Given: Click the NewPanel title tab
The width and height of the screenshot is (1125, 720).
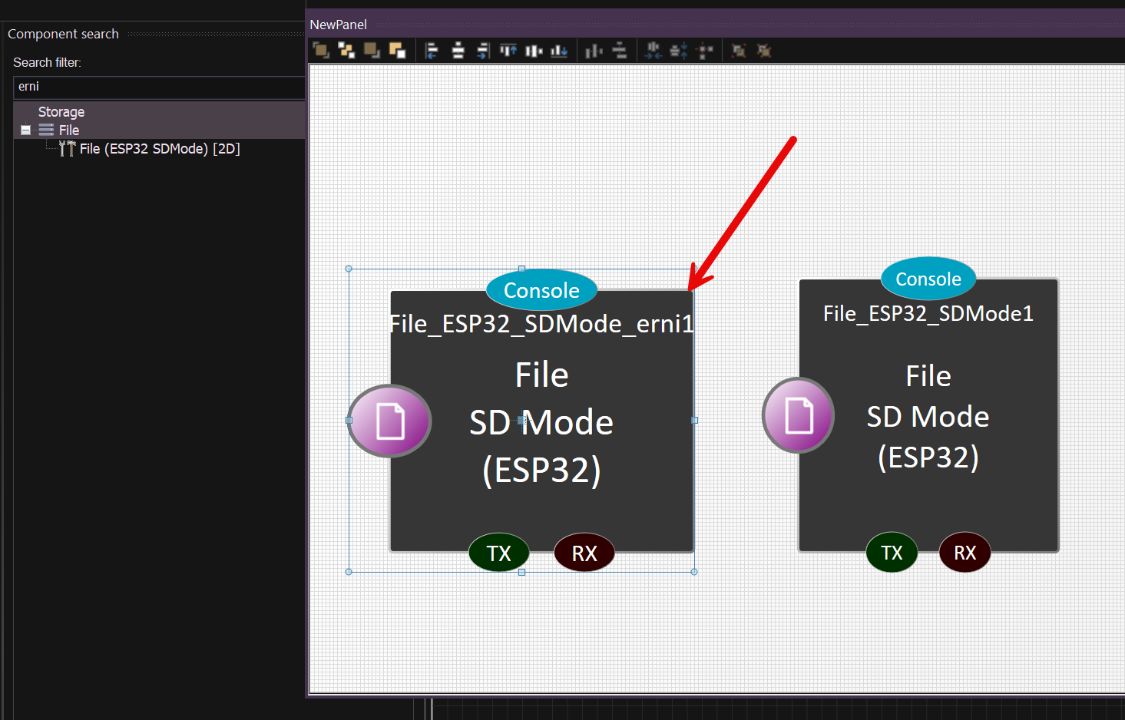Looking at the screenshot, I should click(x=338, y=24).
